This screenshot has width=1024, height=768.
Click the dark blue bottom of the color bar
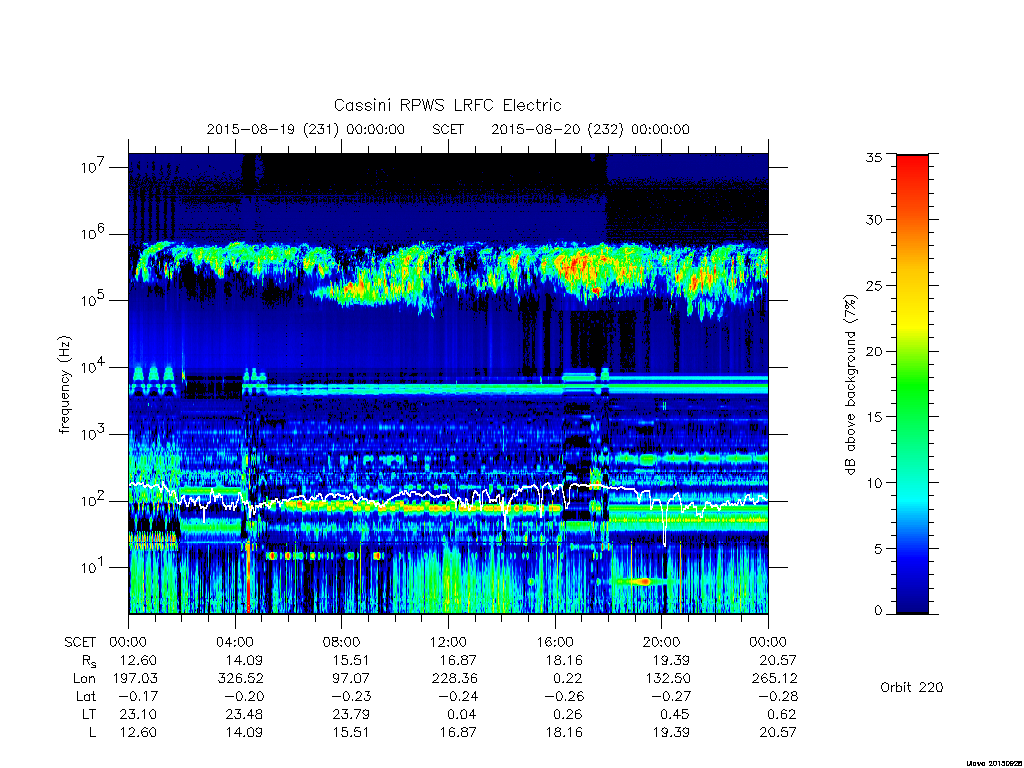coord(912,604)
